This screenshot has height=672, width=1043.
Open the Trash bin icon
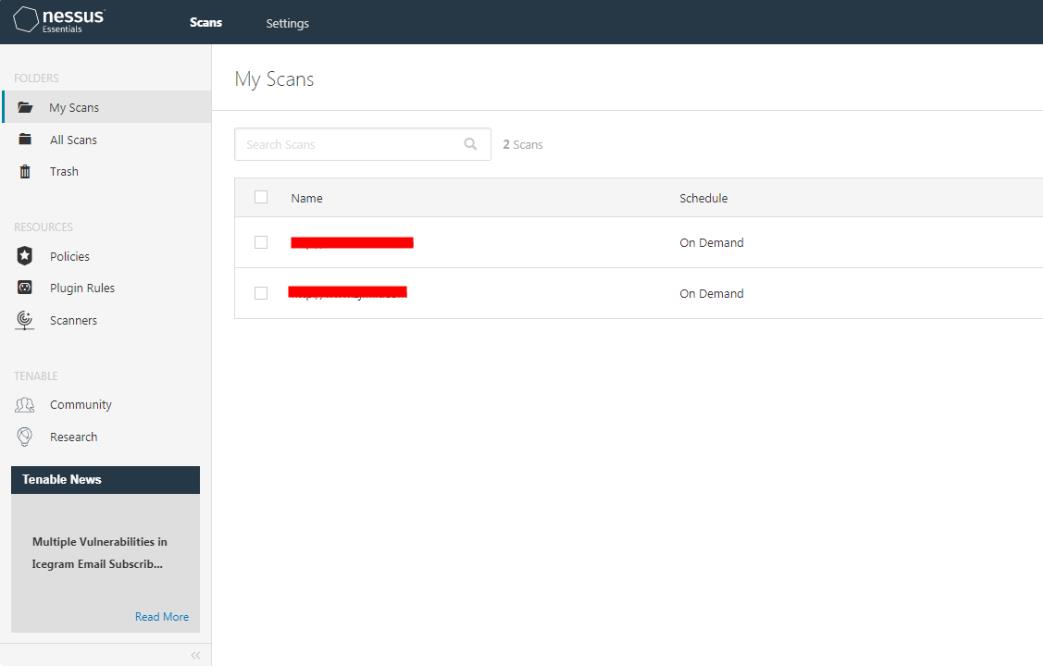tap(25, 172)
